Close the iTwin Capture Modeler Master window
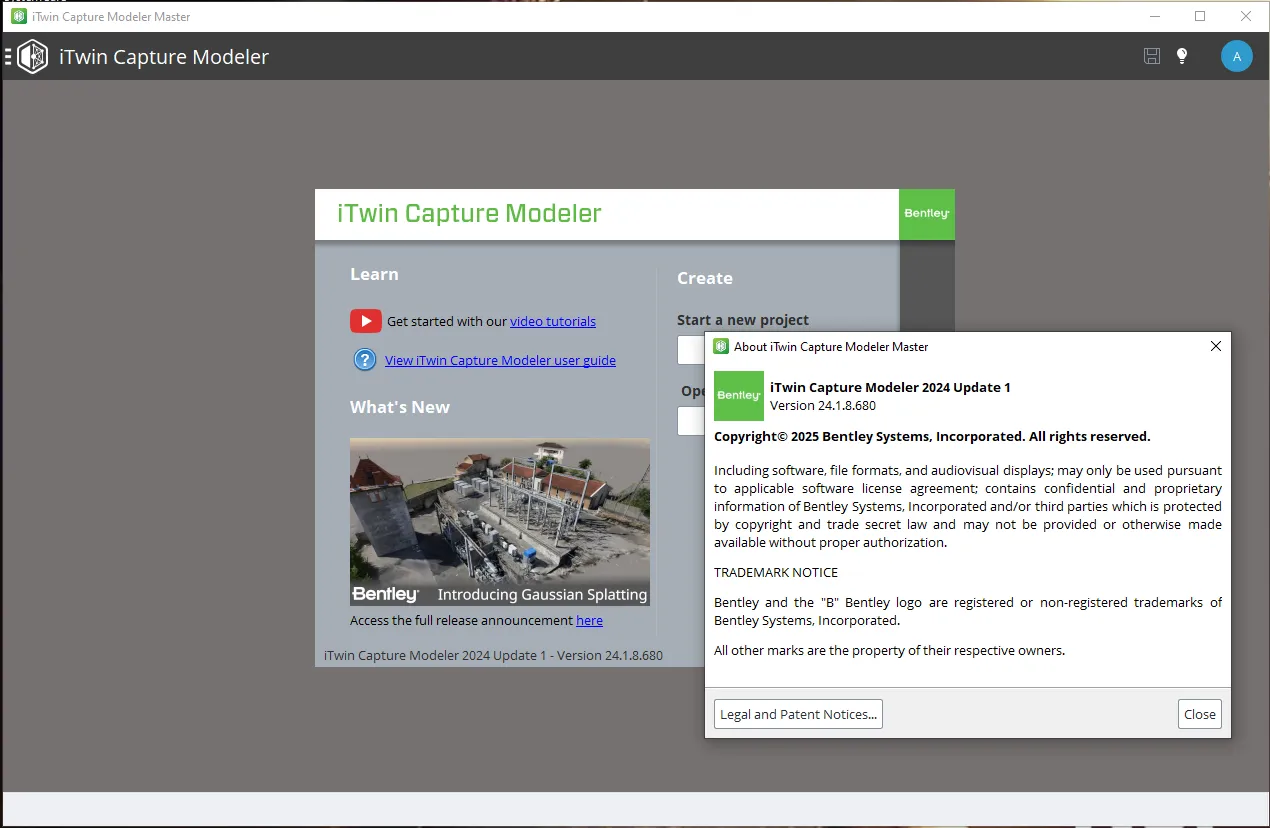 tap(1246, 16)
